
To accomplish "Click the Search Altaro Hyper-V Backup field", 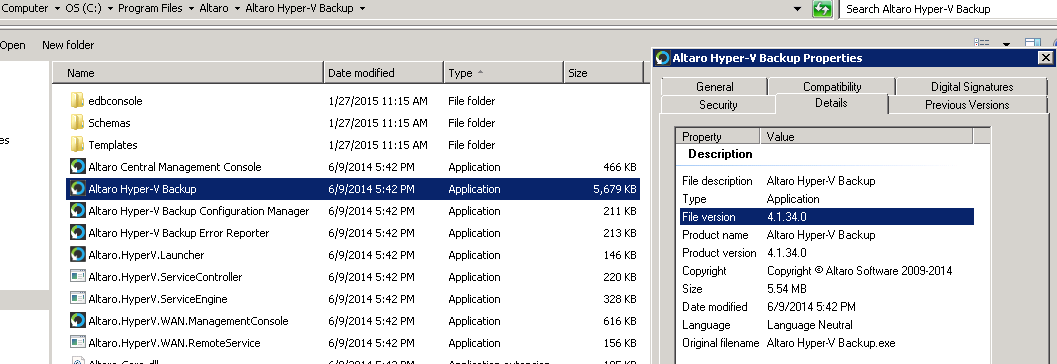I will click(x=947, y=9).
